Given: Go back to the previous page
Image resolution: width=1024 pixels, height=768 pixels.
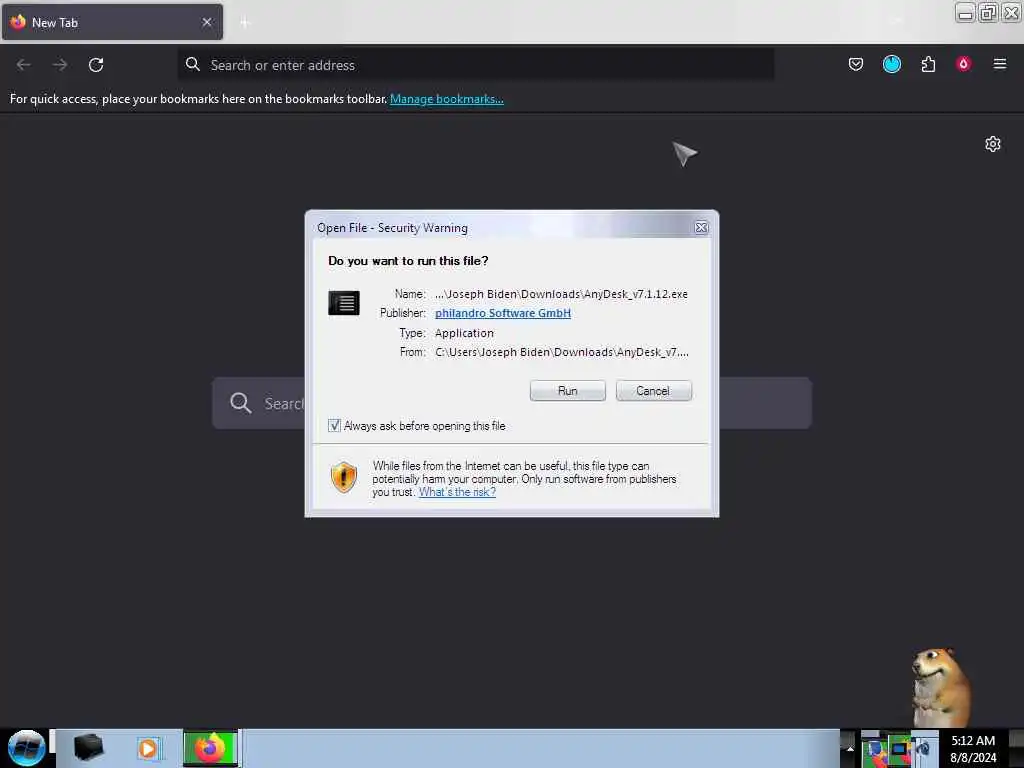Looking at the screenshot, I should click(24, 65).
